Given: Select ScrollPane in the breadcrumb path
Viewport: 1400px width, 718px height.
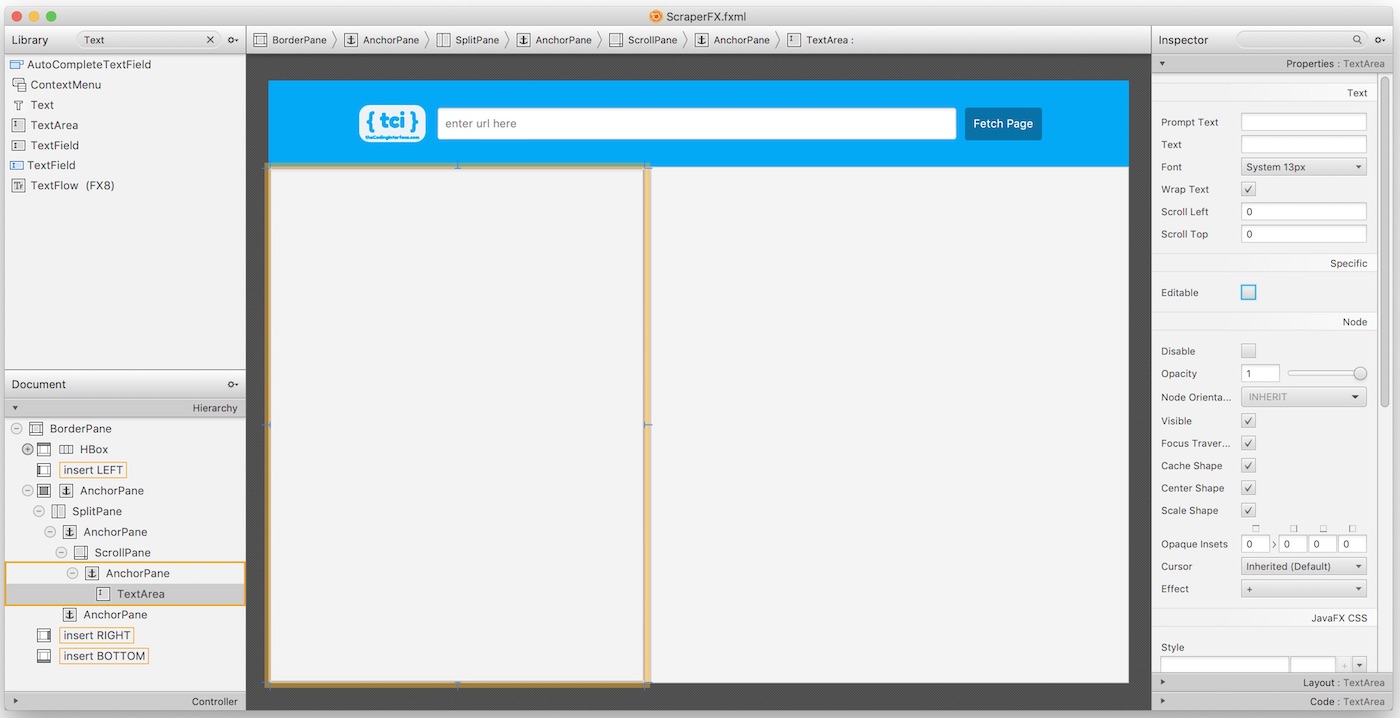Looking at the screenshot, I should tap(651, 39).
